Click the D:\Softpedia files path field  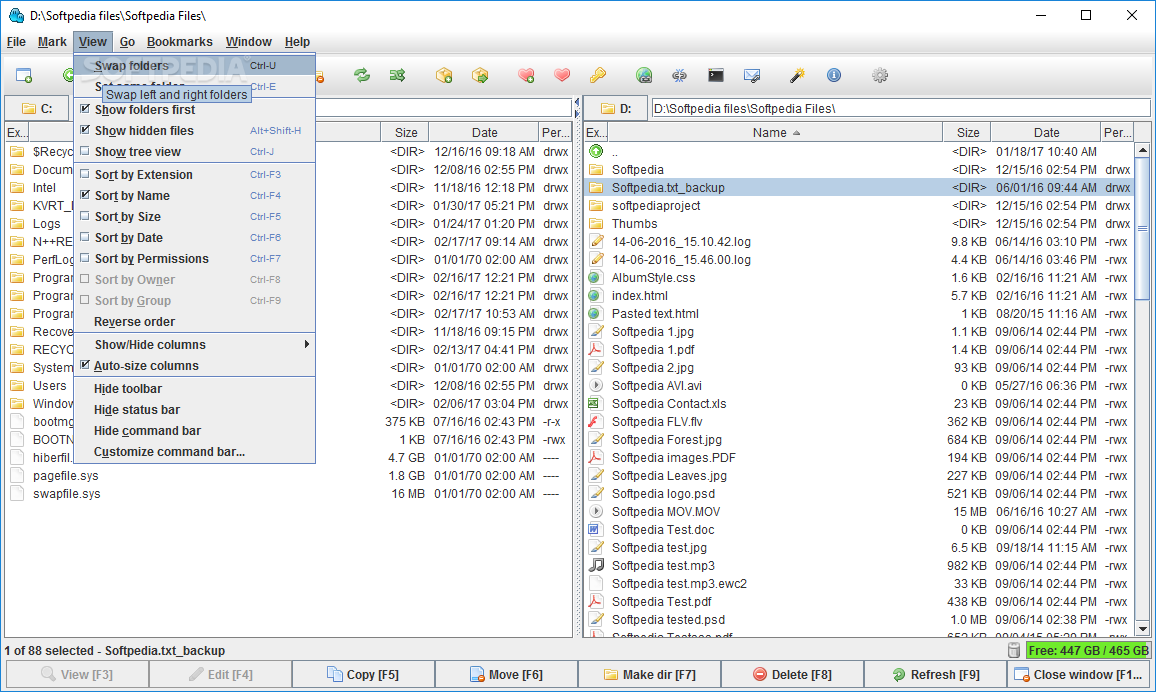[900, 108]
